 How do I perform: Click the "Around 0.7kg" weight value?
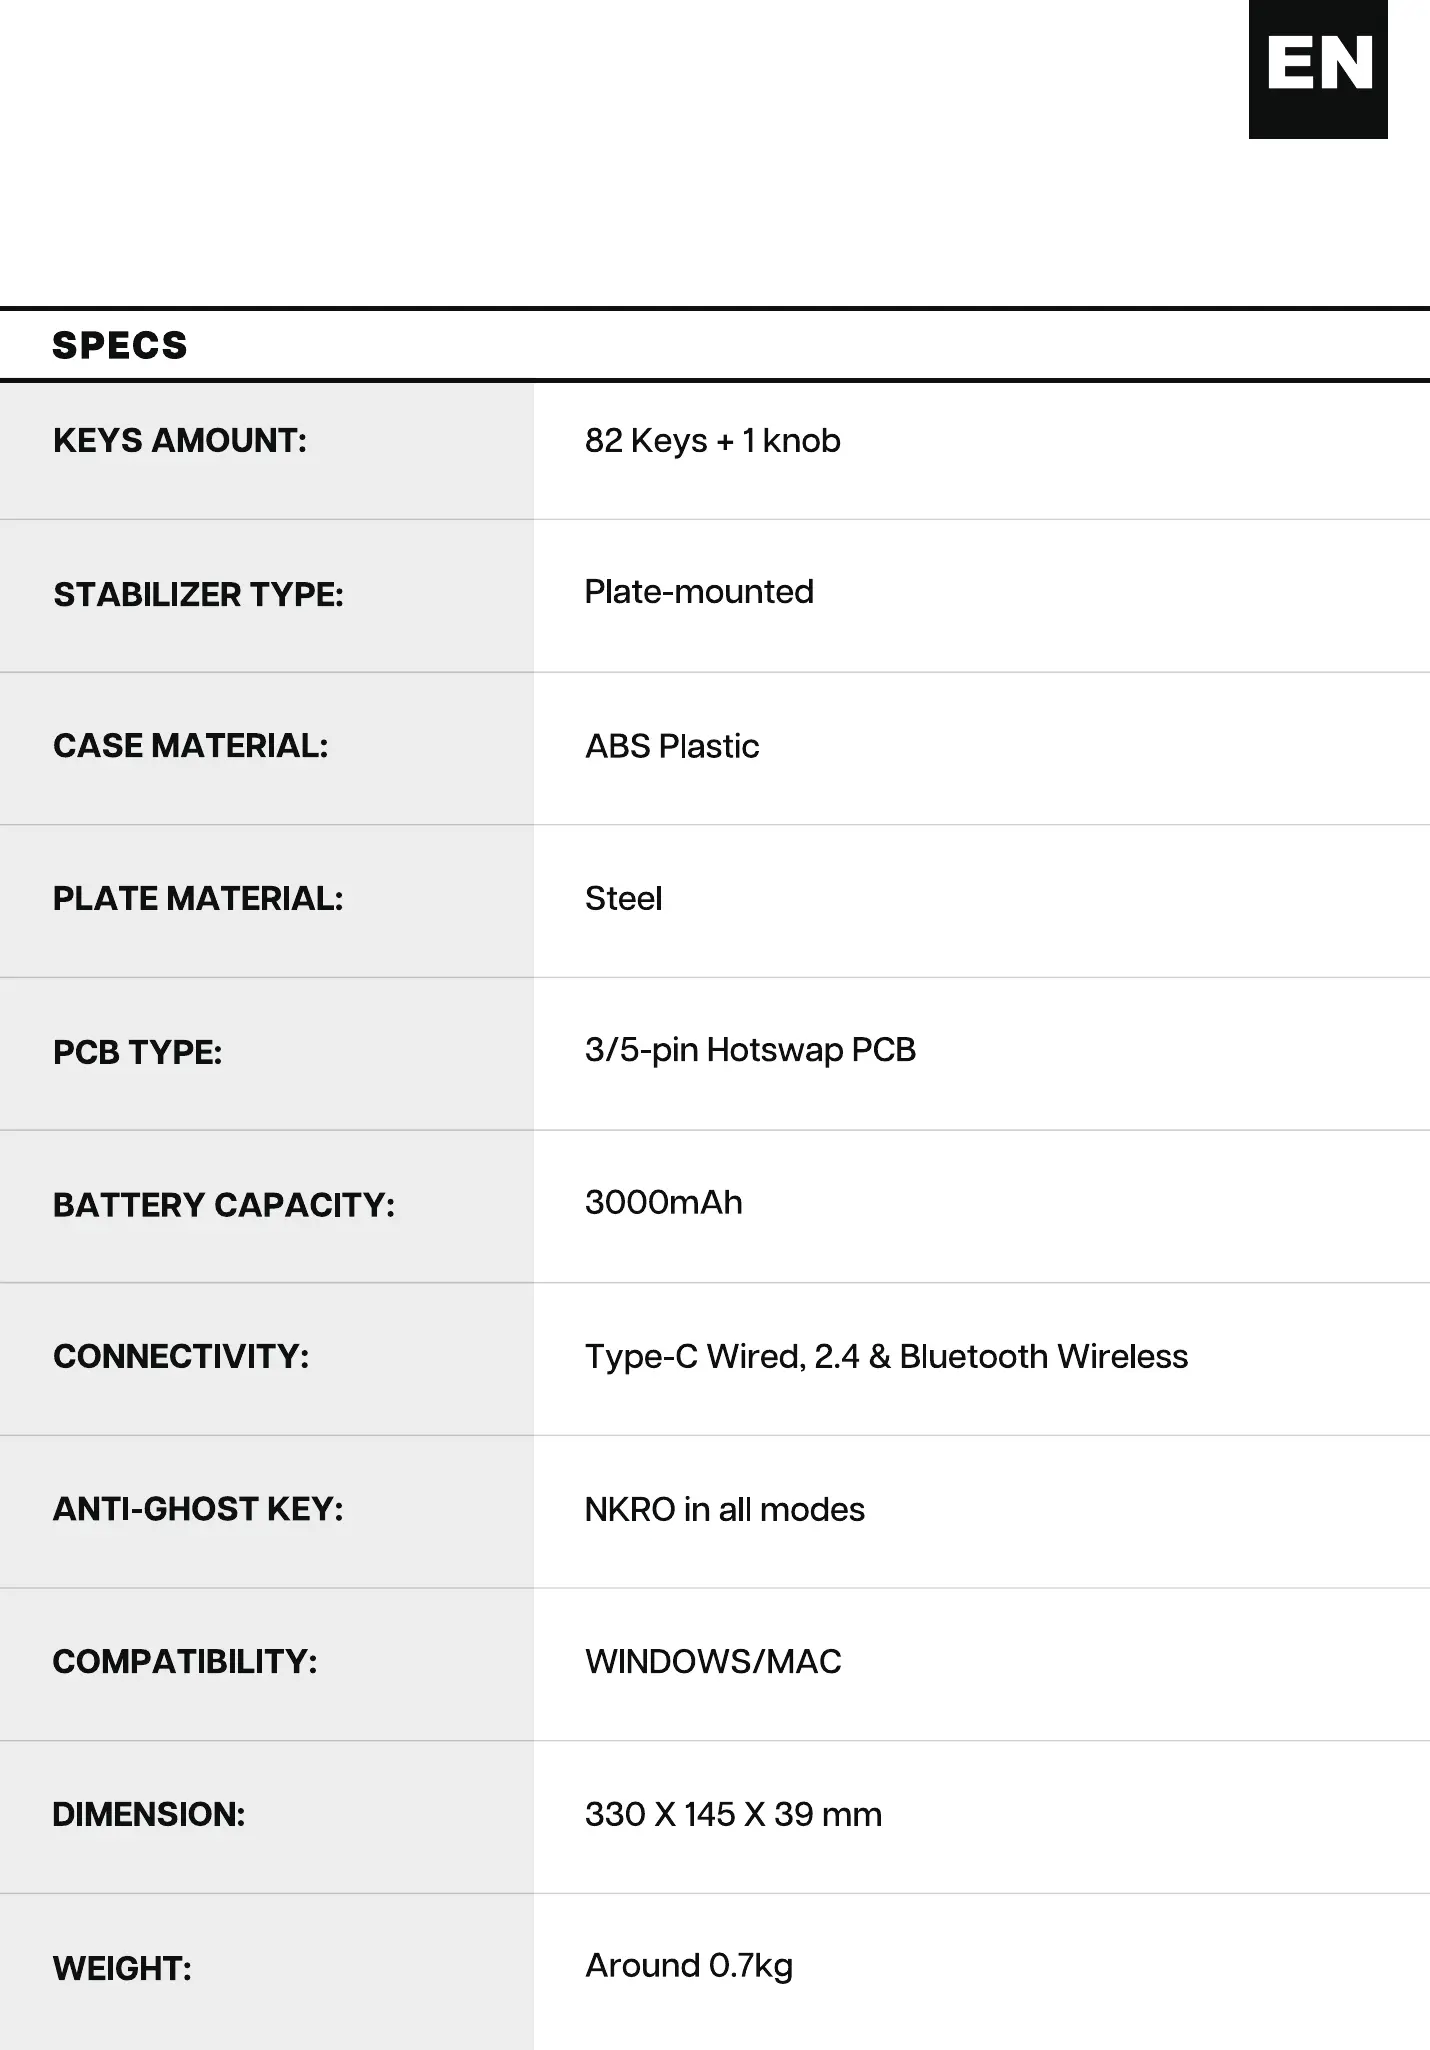[x=689, y=1966]
